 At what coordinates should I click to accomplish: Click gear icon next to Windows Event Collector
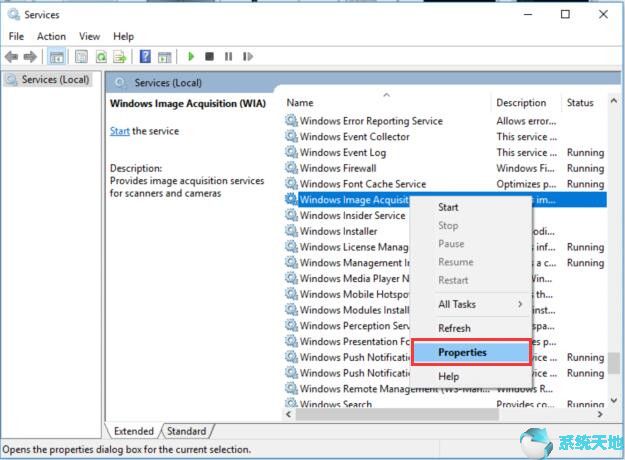(x=291, y=136)
